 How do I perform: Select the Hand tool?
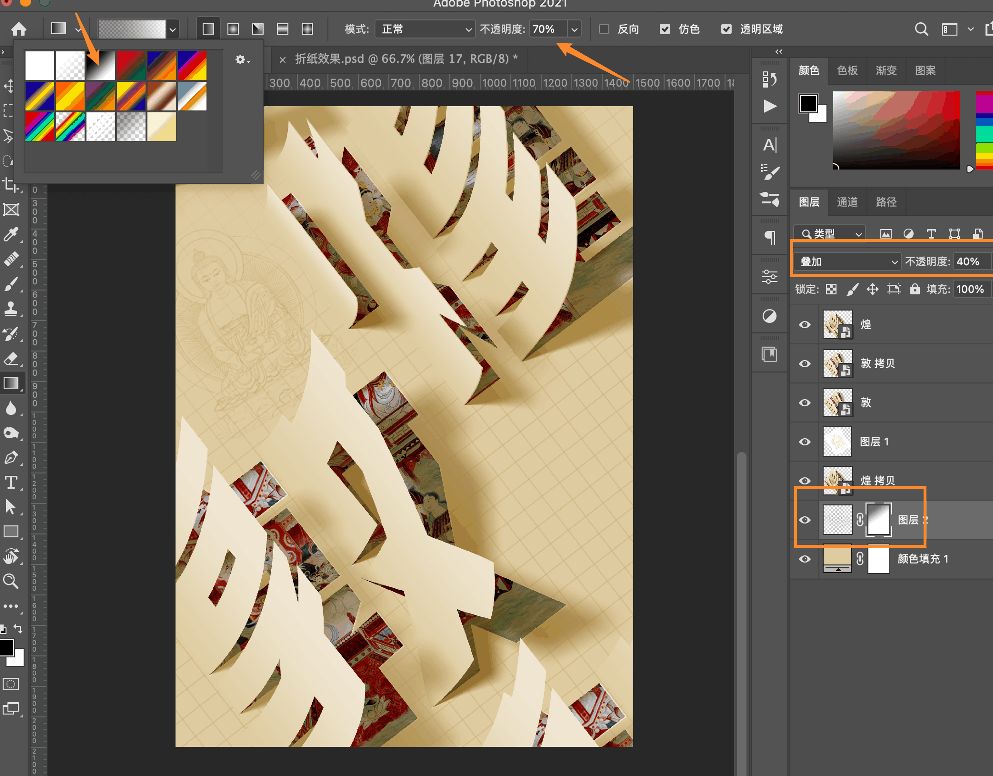coord(11,556)
